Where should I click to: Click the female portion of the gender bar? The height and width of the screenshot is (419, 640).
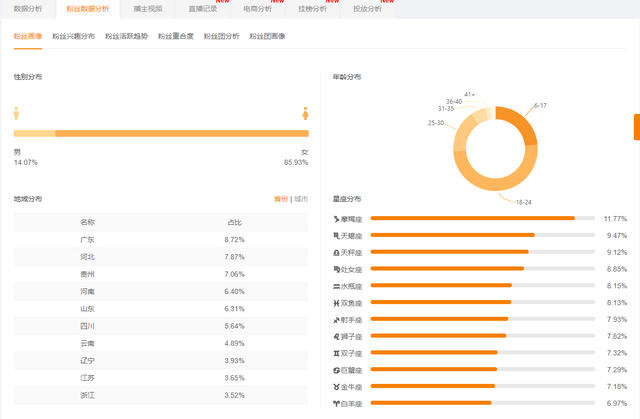pyautogui.click(x=180, y=133)
